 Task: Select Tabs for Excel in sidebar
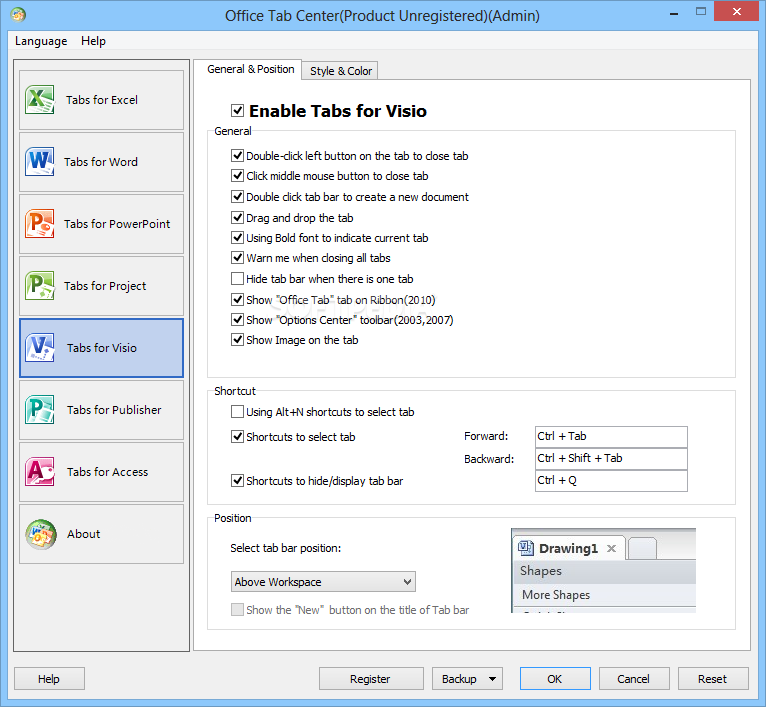[x=102, y=100]
